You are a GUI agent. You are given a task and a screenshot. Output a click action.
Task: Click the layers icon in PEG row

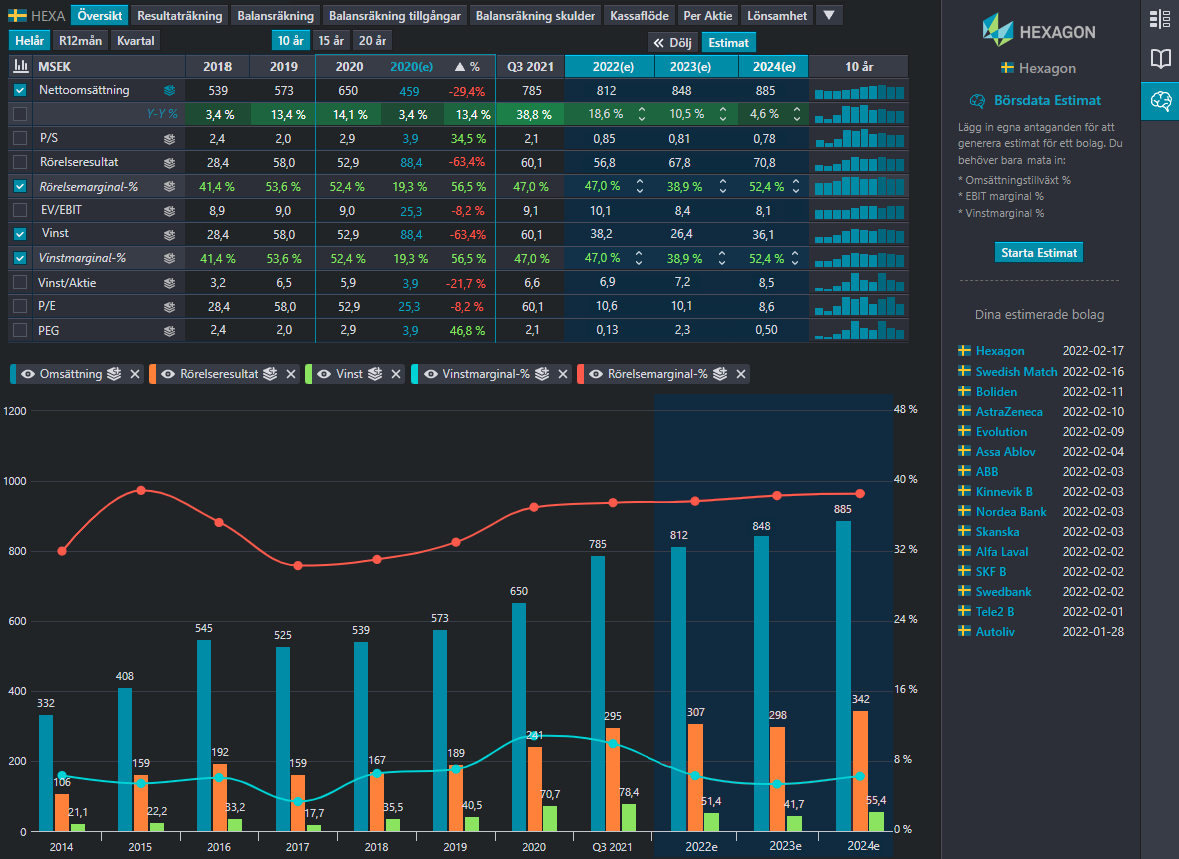coord(169,331)
